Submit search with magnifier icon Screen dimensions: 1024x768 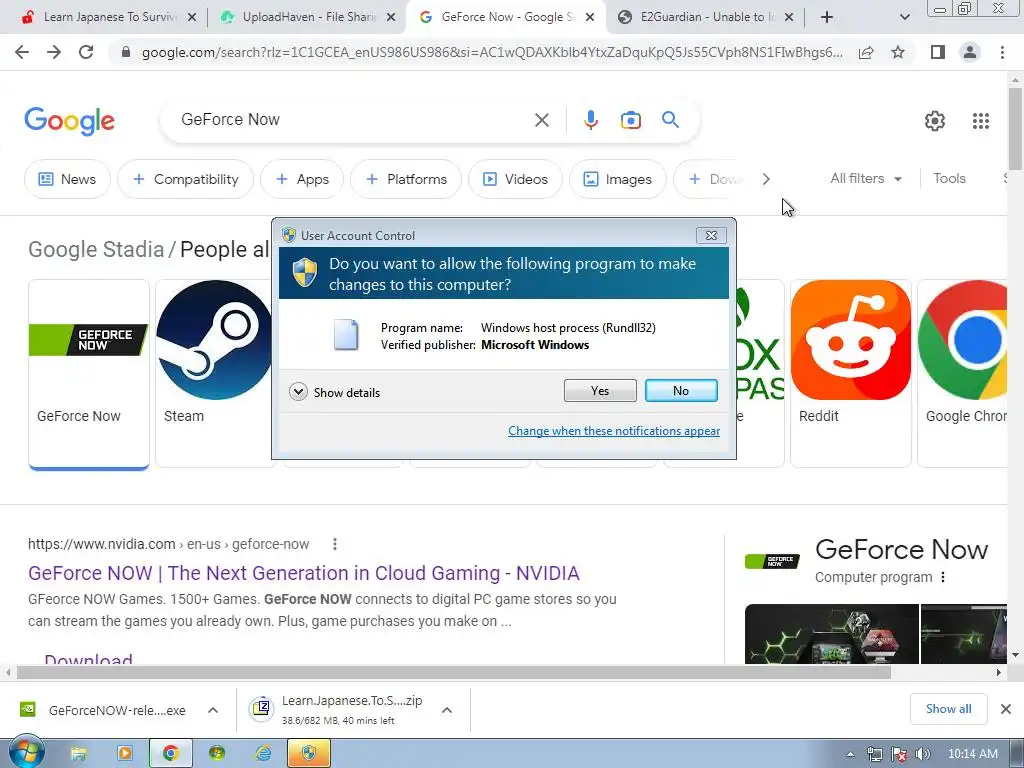pos(670,120)
